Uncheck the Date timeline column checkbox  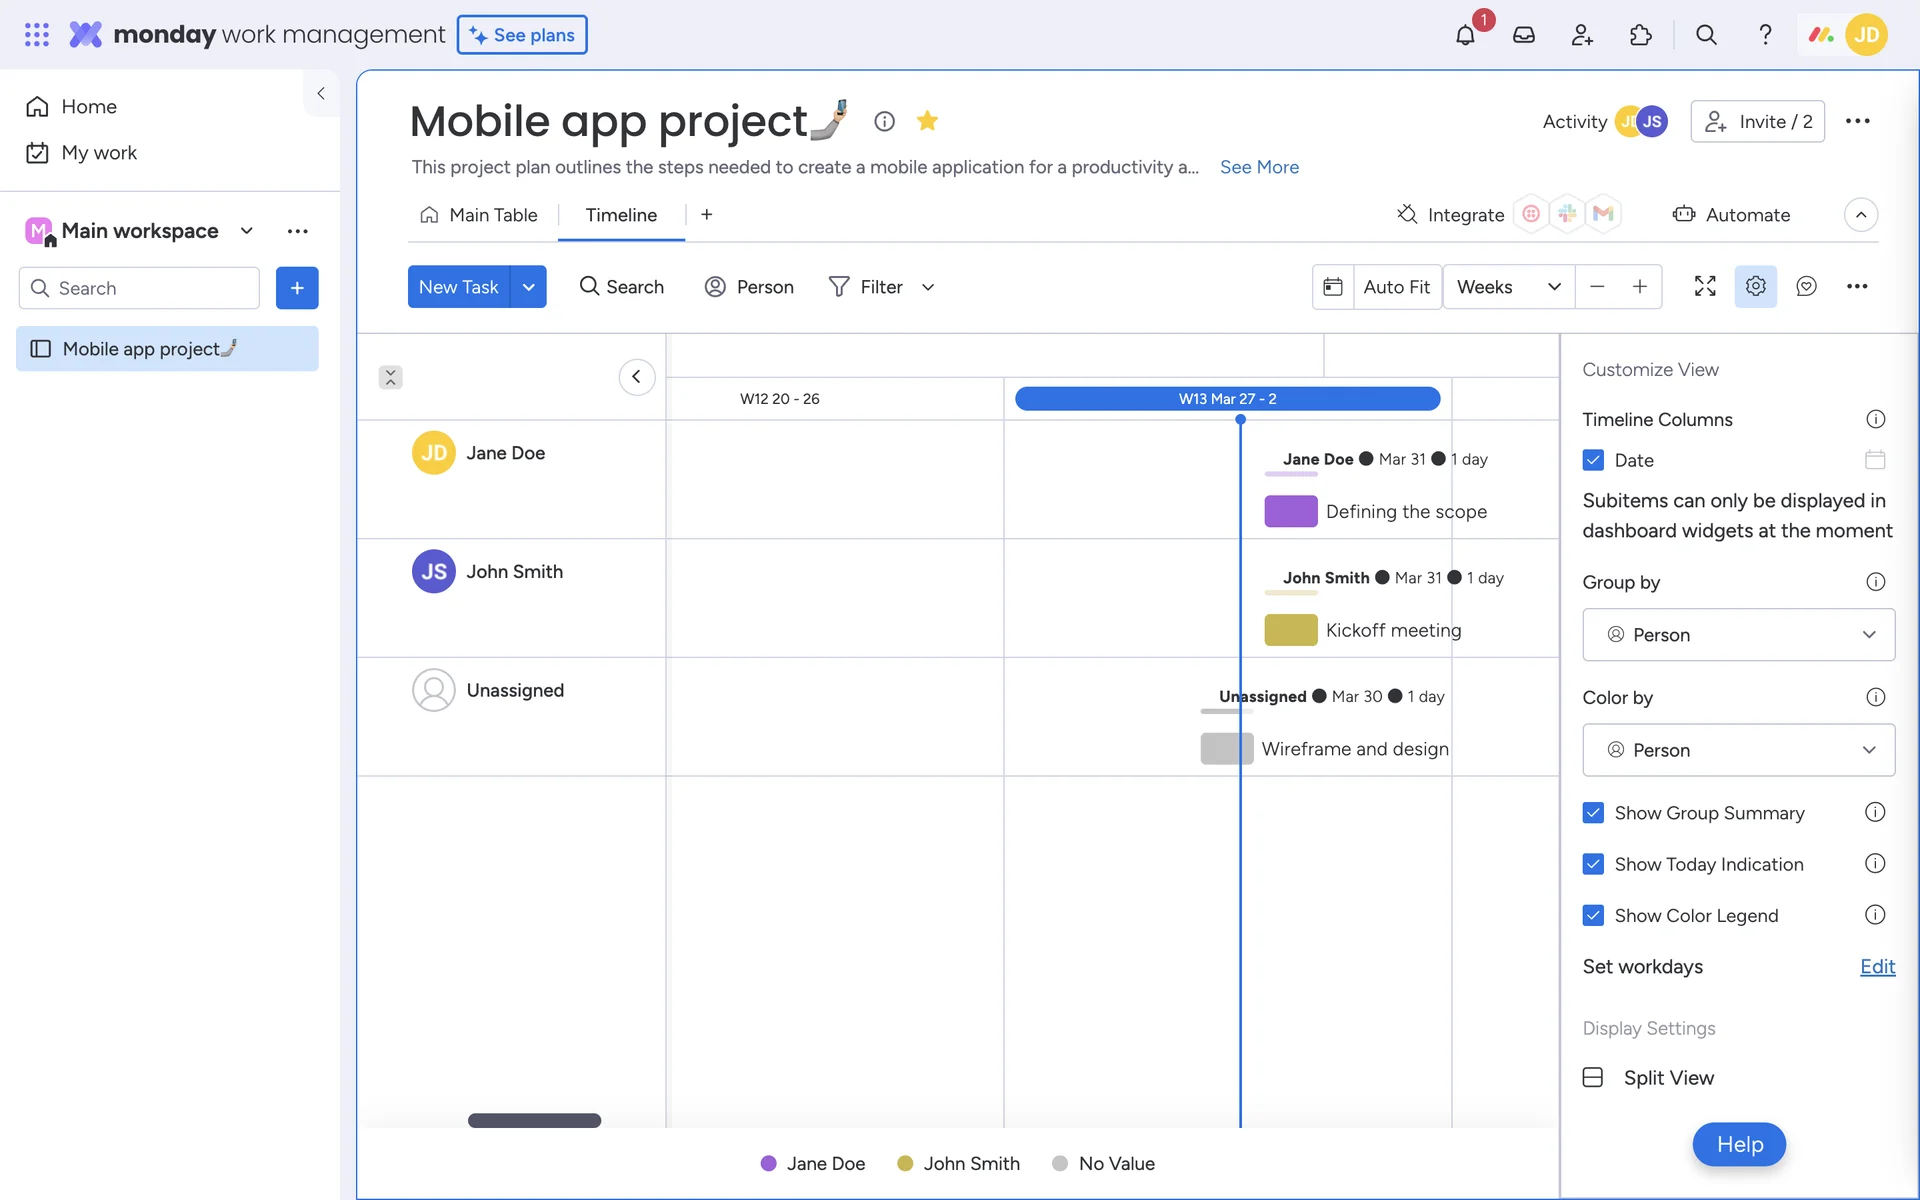[1593, 460]
